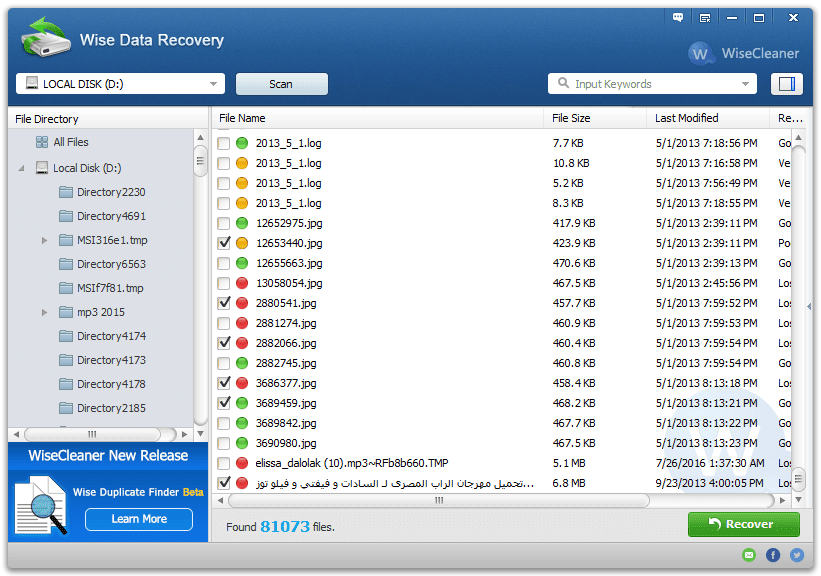Click the file list vertical scrollbar thumb
Image resolution: width=821 pixels, height=576 pixels.
(x=798, y=479)
